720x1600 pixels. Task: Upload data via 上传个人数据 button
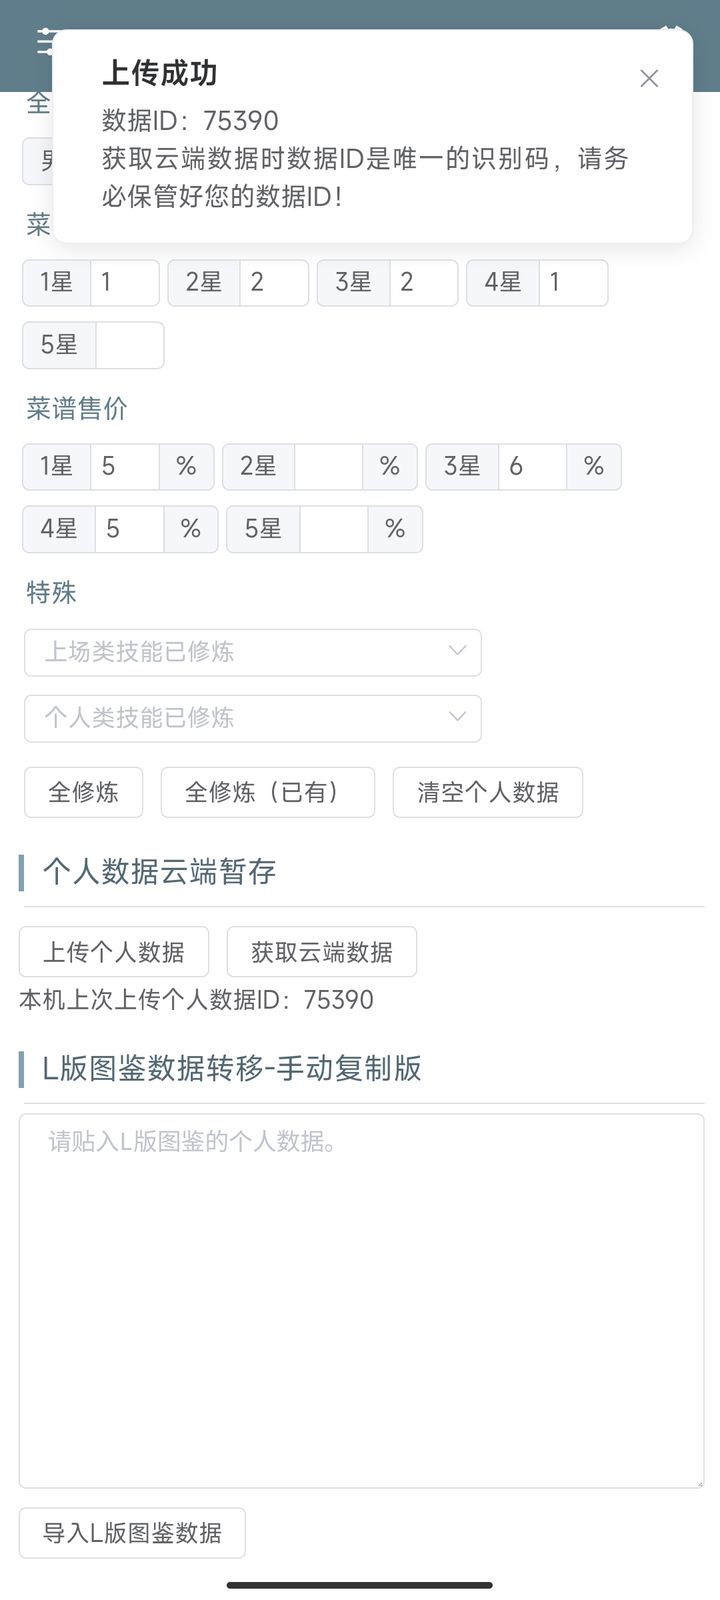pos(114,952)
